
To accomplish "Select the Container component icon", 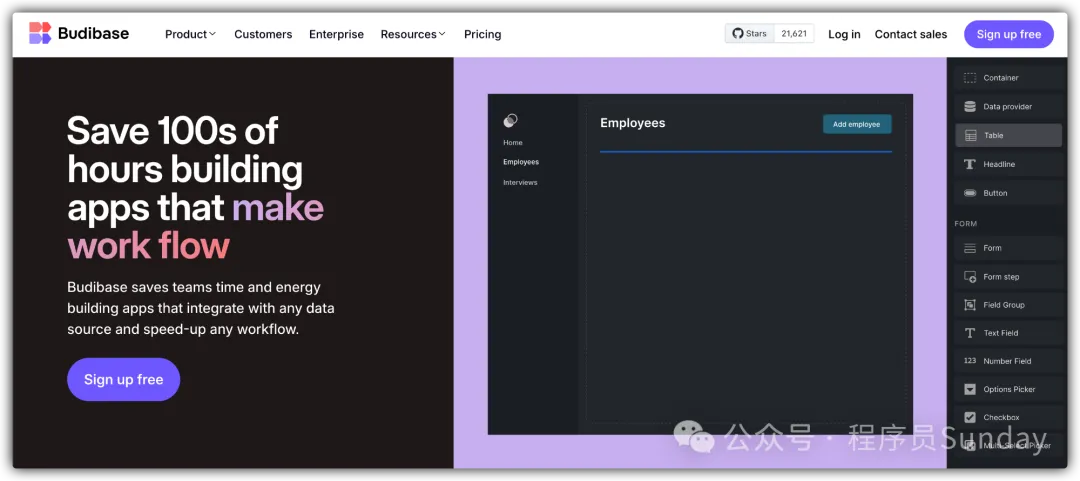I will (969, 78).
